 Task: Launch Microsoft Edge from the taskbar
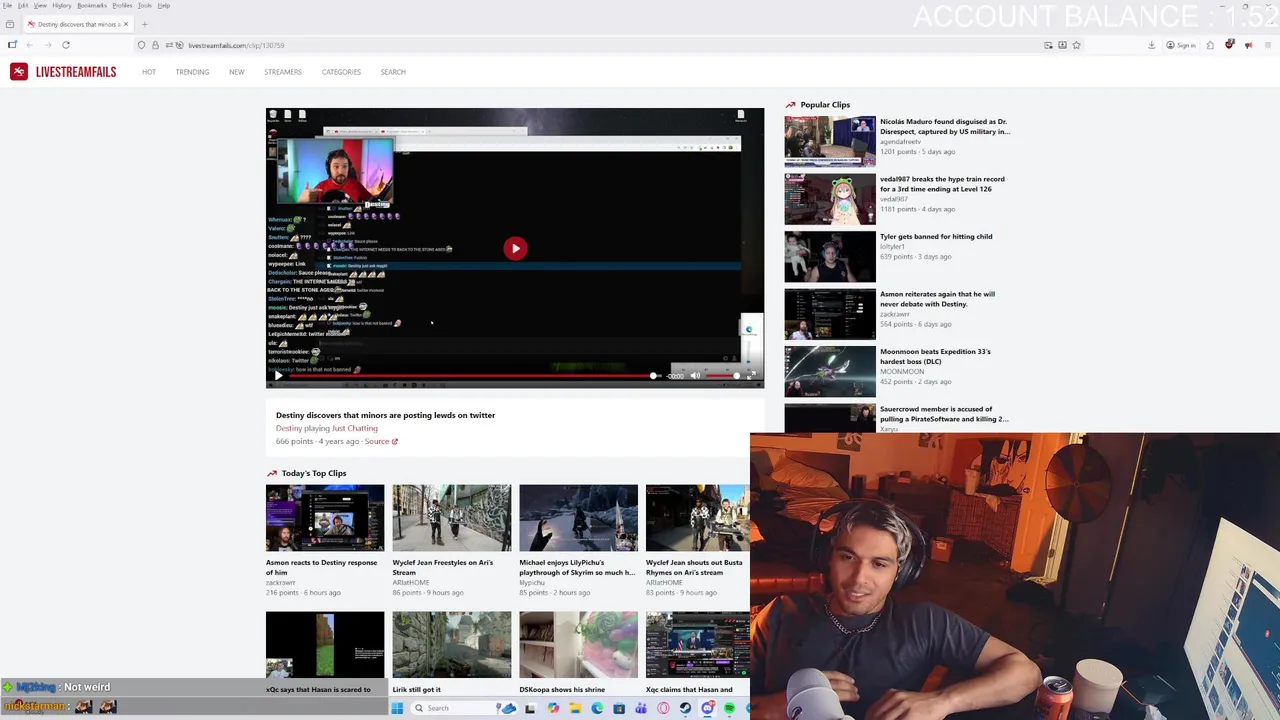click(597, 708)
